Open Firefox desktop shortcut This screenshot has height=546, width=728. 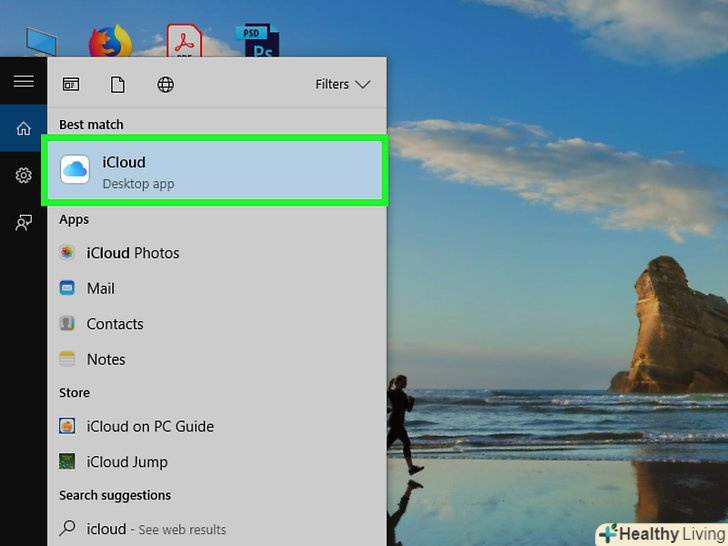click(x=110, y=41)
